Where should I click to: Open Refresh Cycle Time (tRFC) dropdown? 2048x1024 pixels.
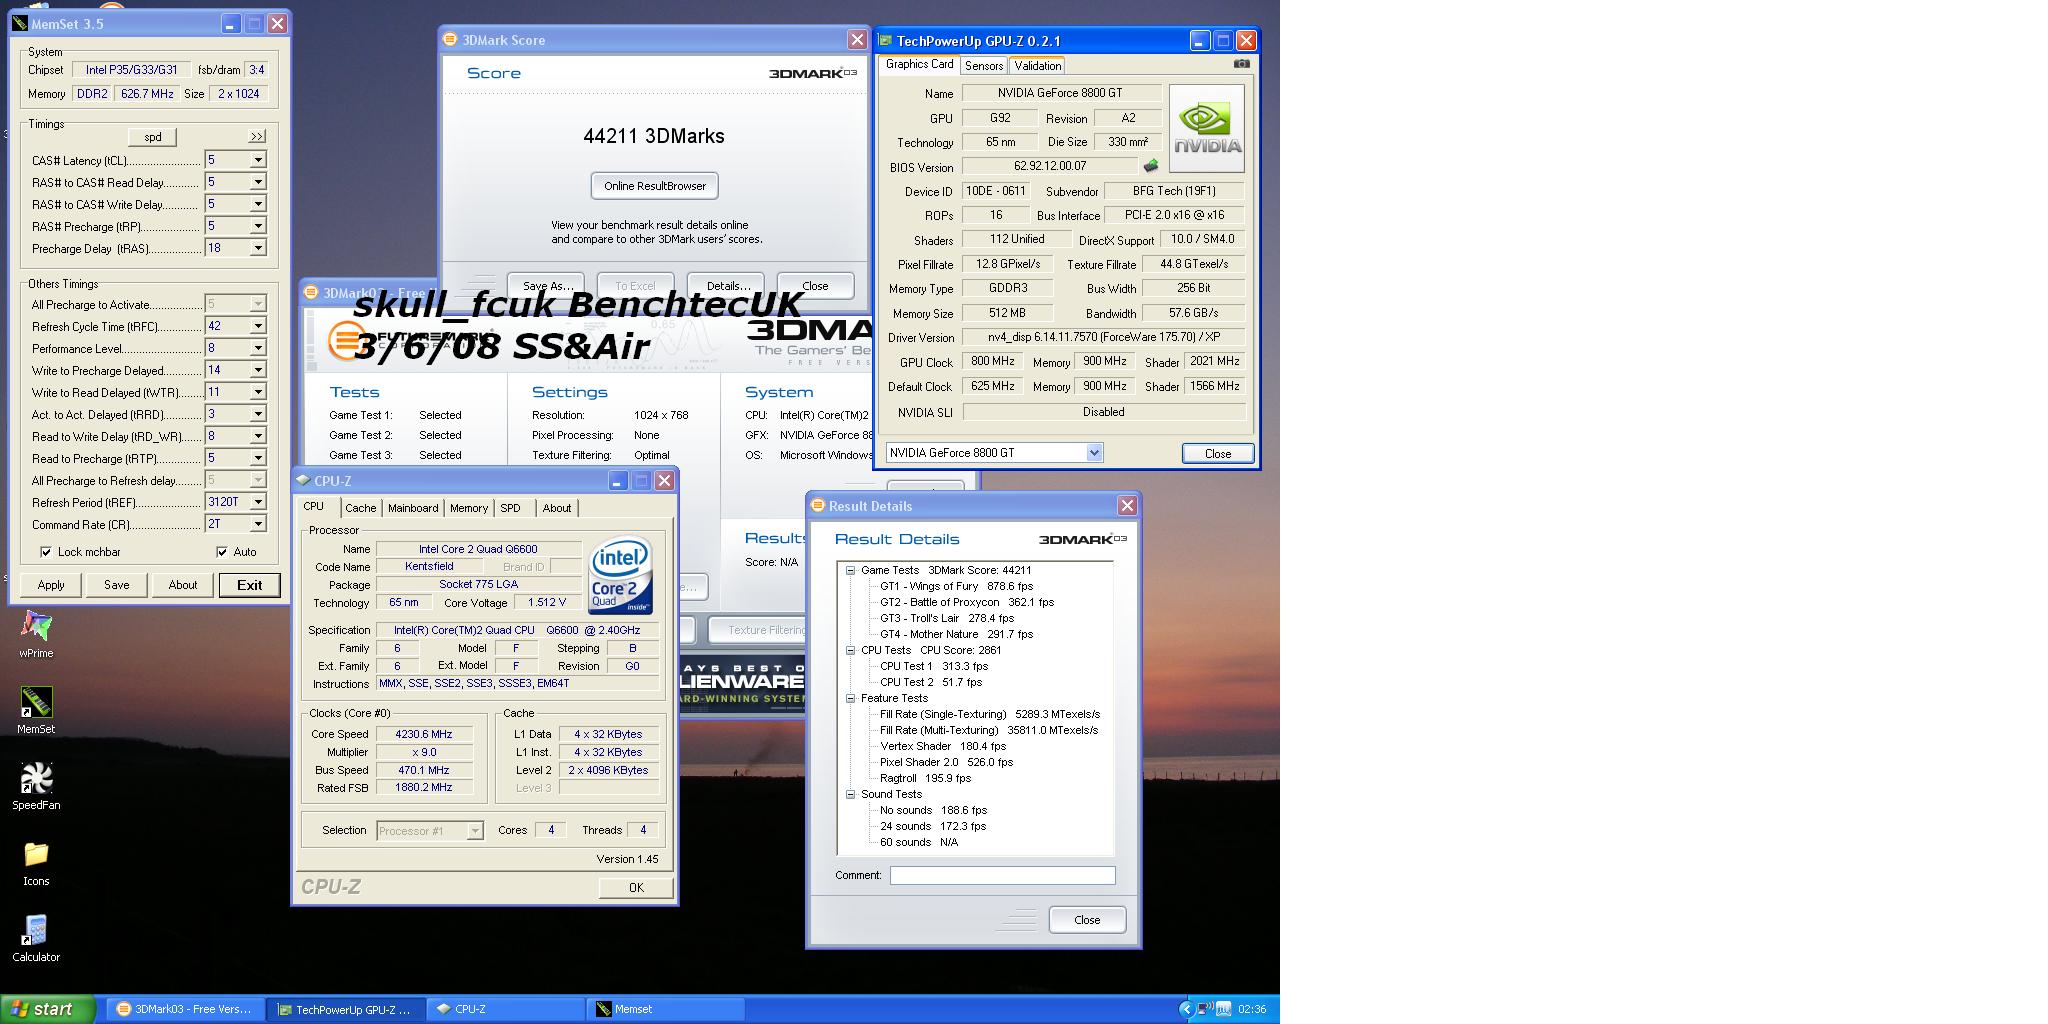click(258, 326)
